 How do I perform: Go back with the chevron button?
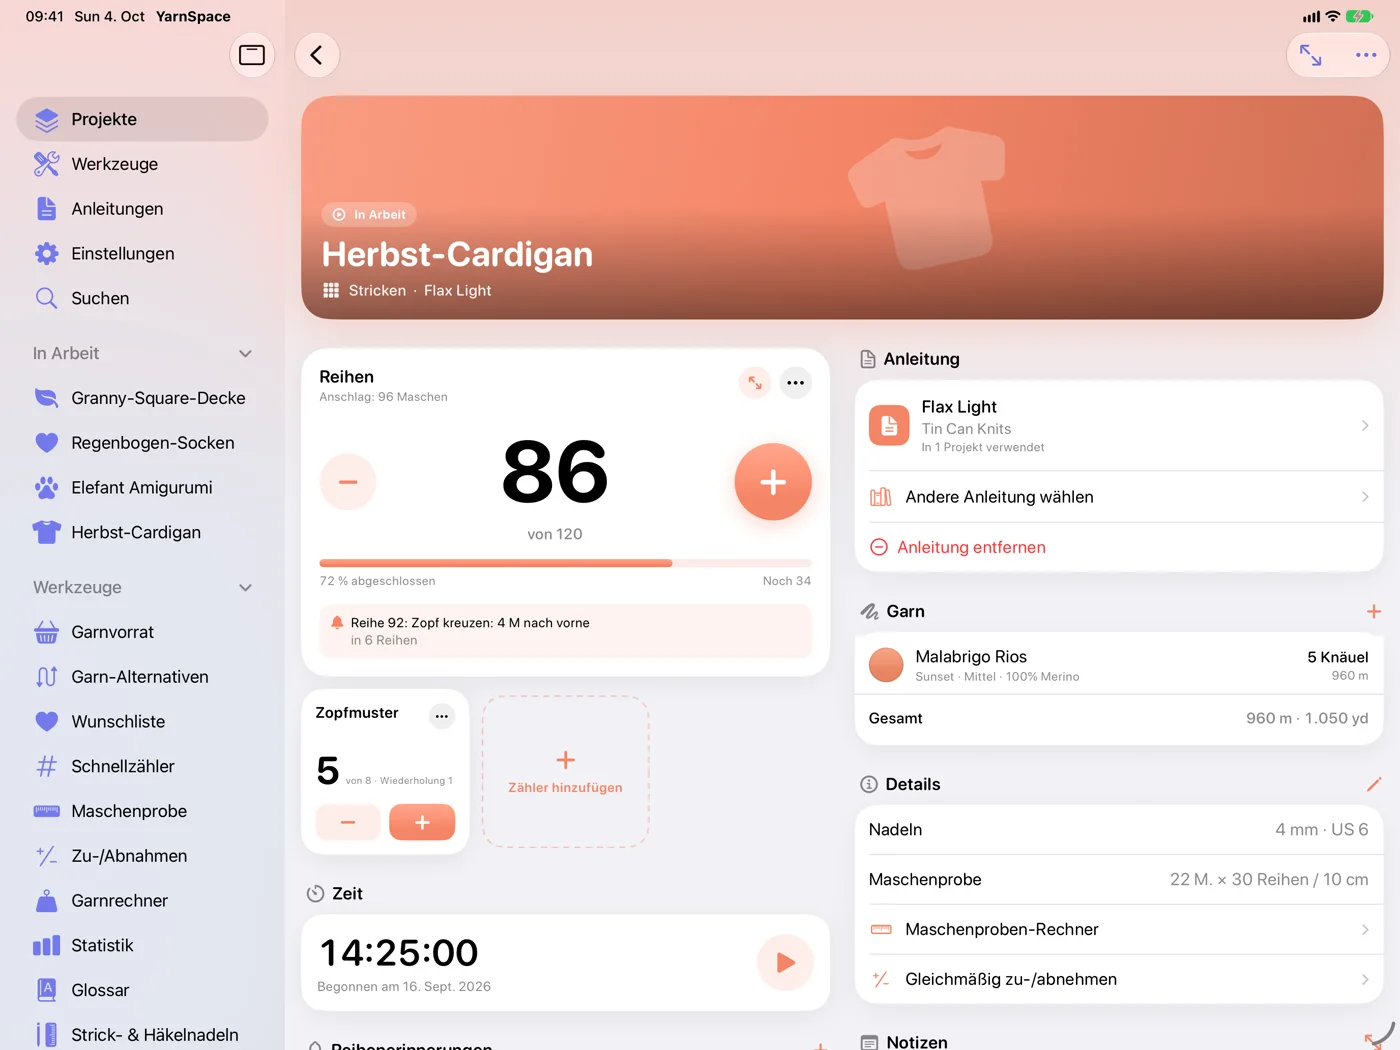317,55
